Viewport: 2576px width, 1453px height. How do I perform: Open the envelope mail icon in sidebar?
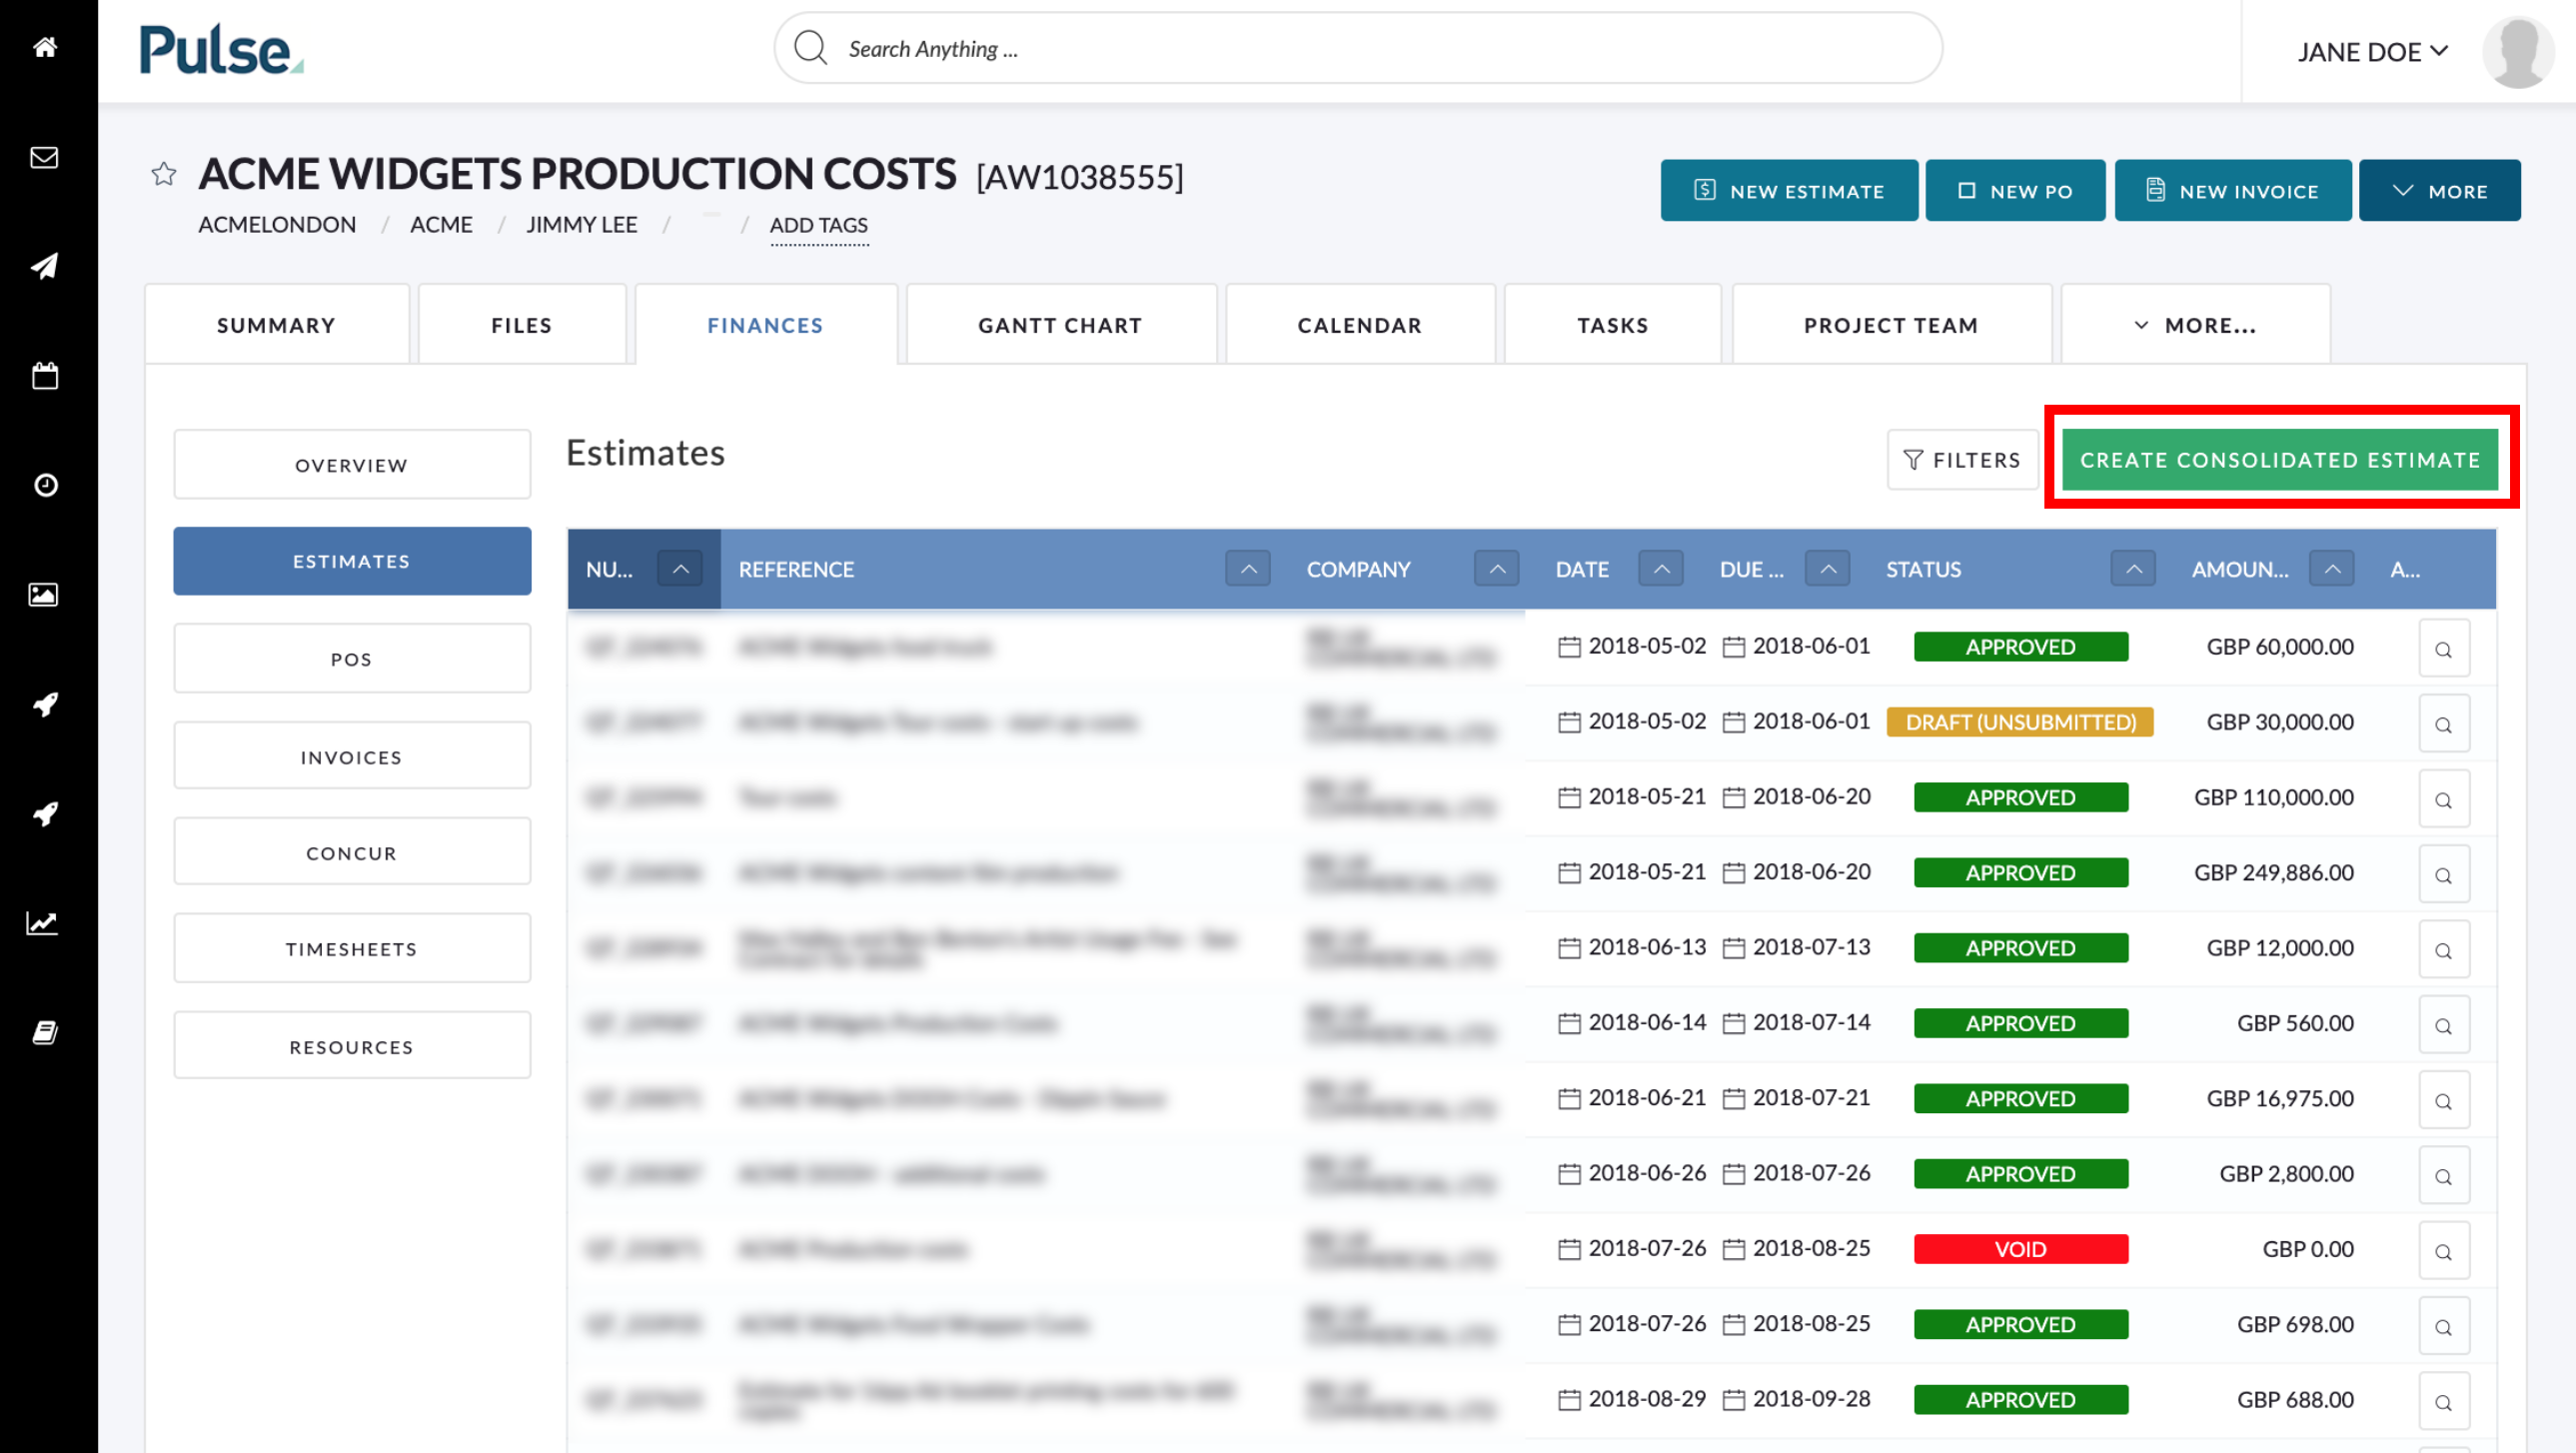click(x=45, y=157)
